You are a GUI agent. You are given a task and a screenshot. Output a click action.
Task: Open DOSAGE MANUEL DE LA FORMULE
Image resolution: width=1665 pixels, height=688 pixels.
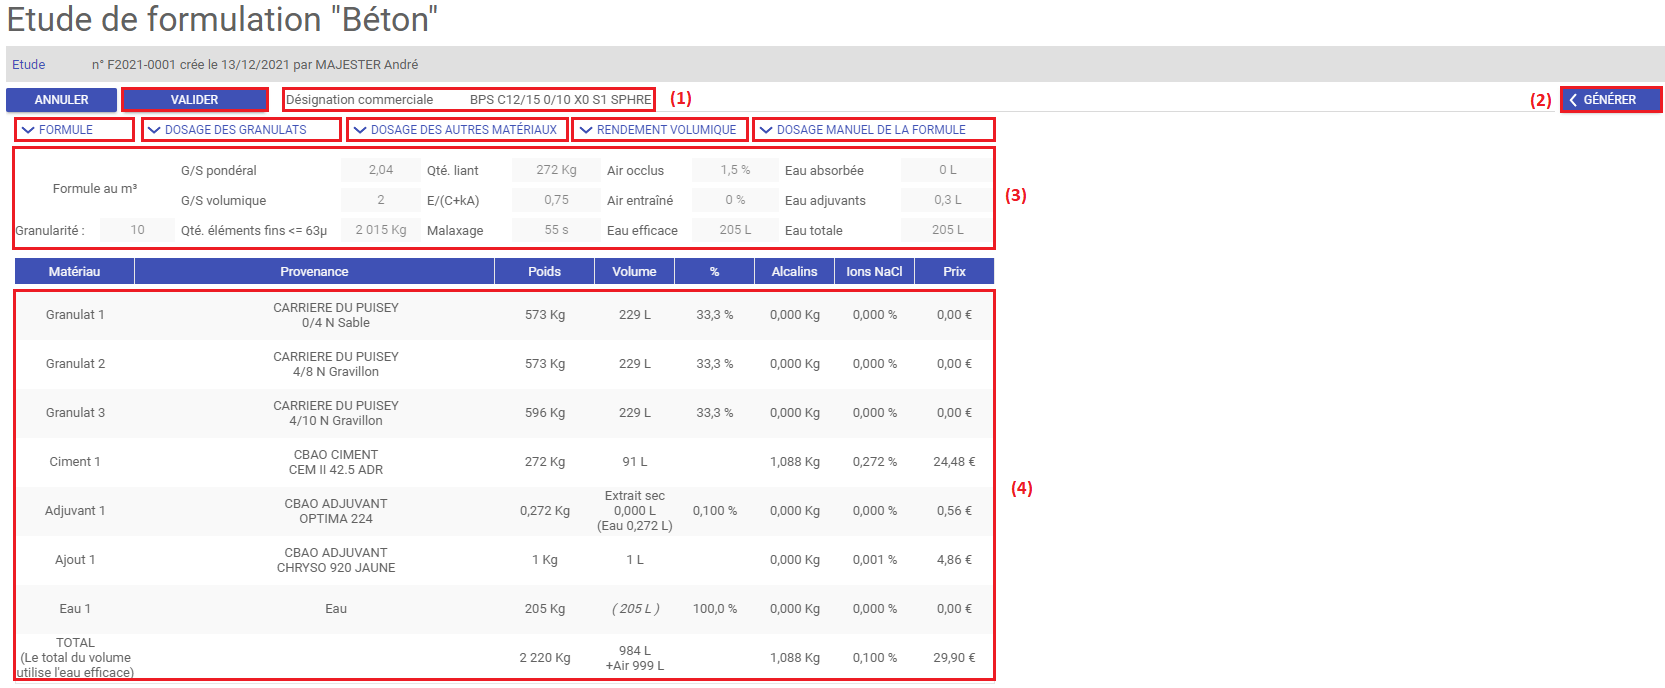[x=873, y=130]
